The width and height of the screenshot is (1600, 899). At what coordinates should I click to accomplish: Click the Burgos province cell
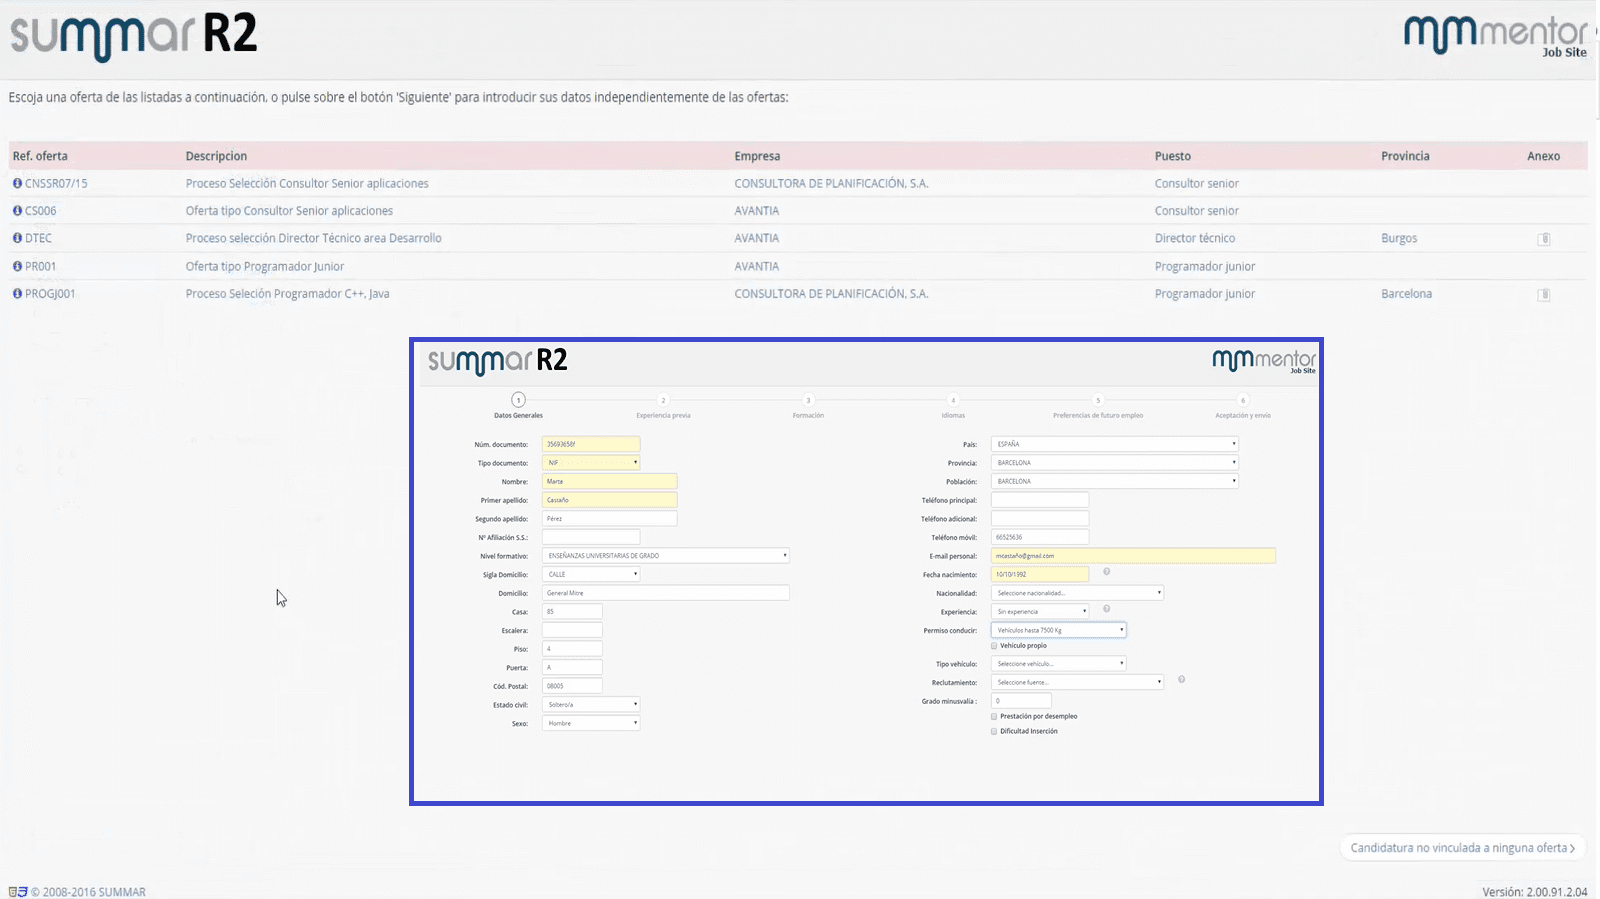click(x=1399, y=238)
